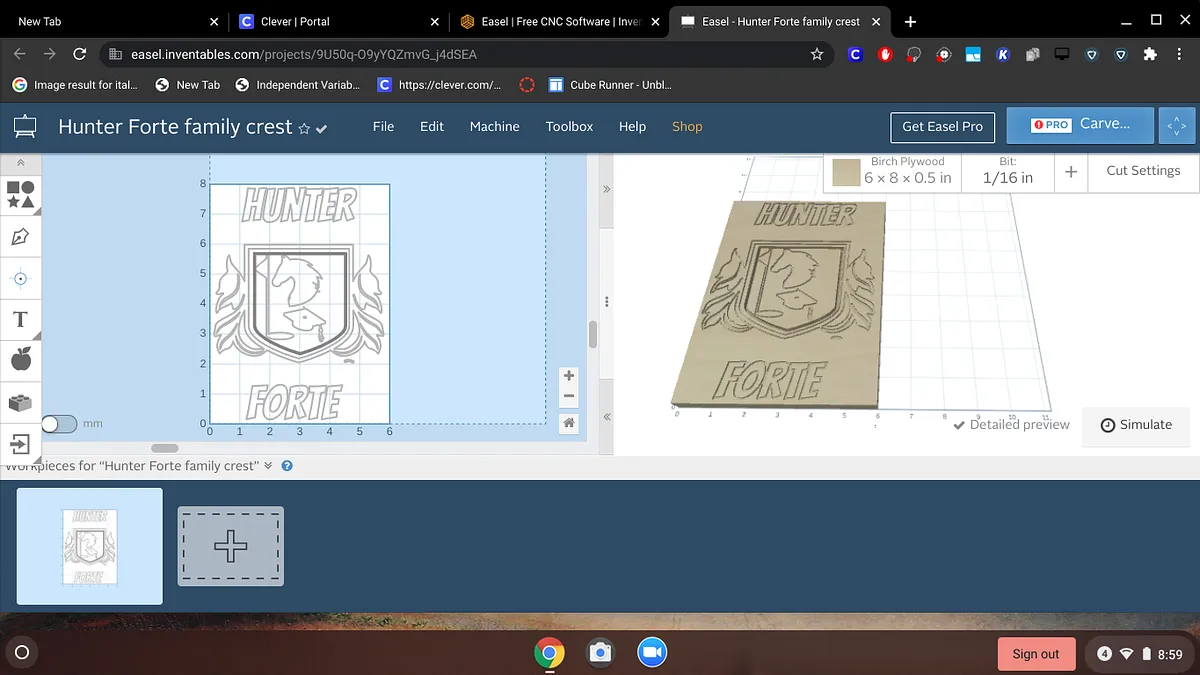Collapse the left tool sidebar

click(x=21, y=162)
